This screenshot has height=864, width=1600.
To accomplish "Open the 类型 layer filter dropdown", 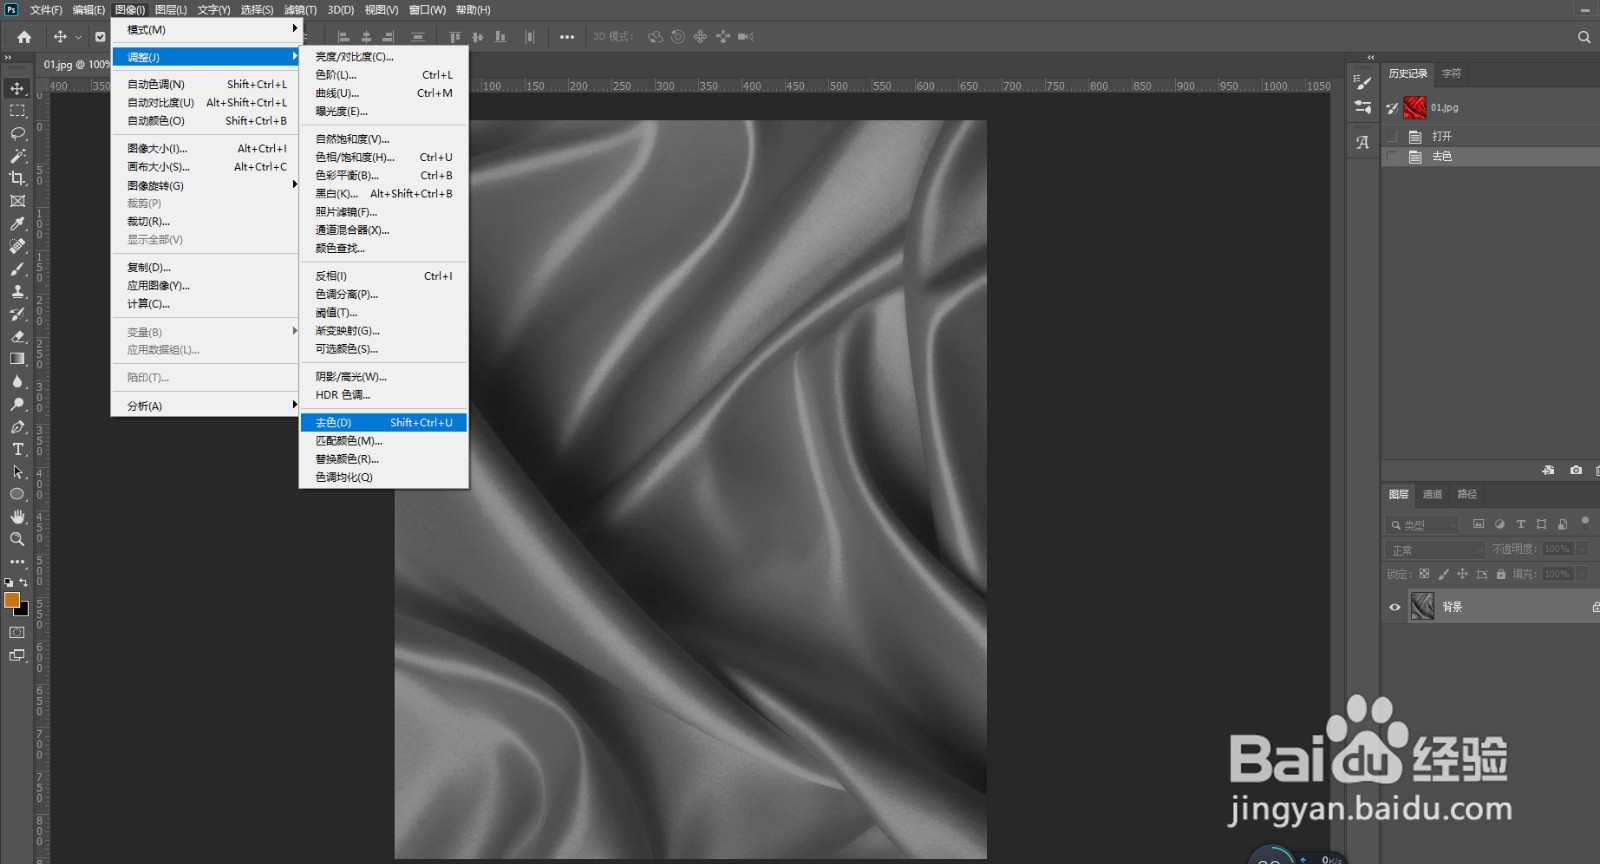I will 1422,525.
